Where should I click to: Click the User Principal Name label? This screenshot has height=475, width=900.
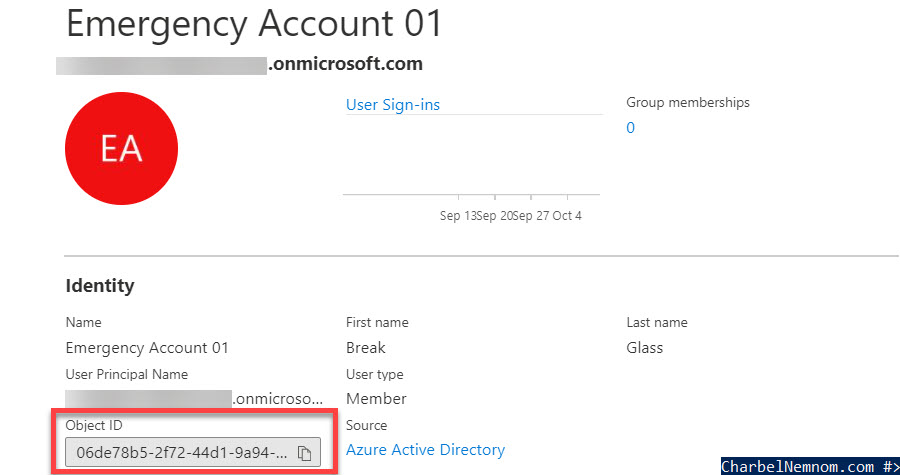(127, 375)
